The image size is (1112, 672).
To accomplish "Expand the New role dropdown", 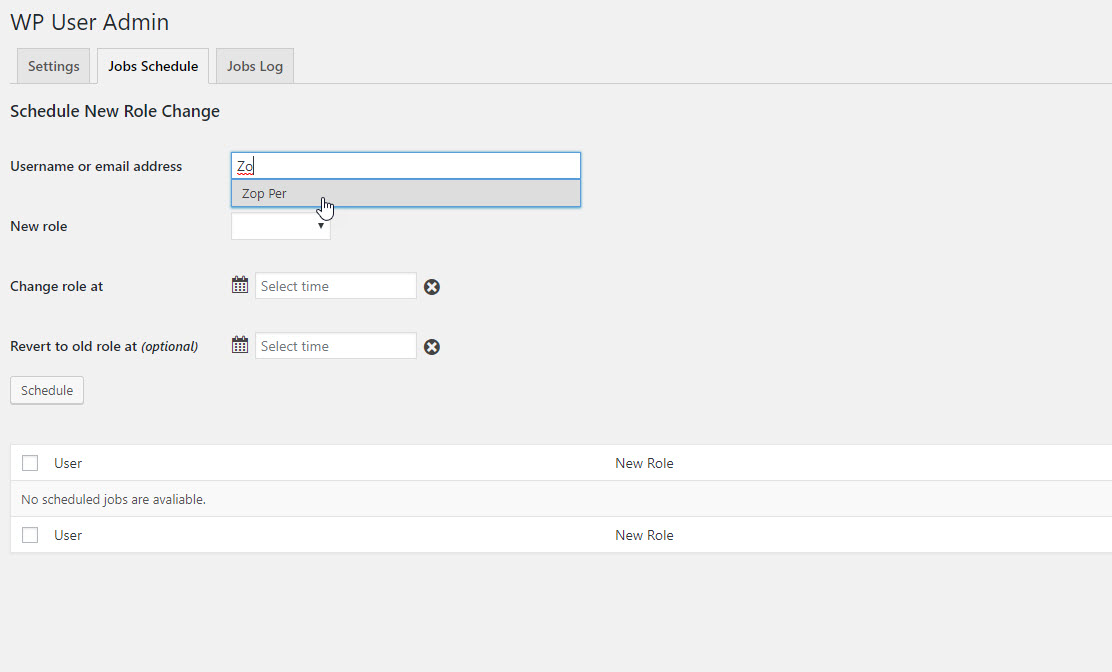I will (x=281, y=226).
